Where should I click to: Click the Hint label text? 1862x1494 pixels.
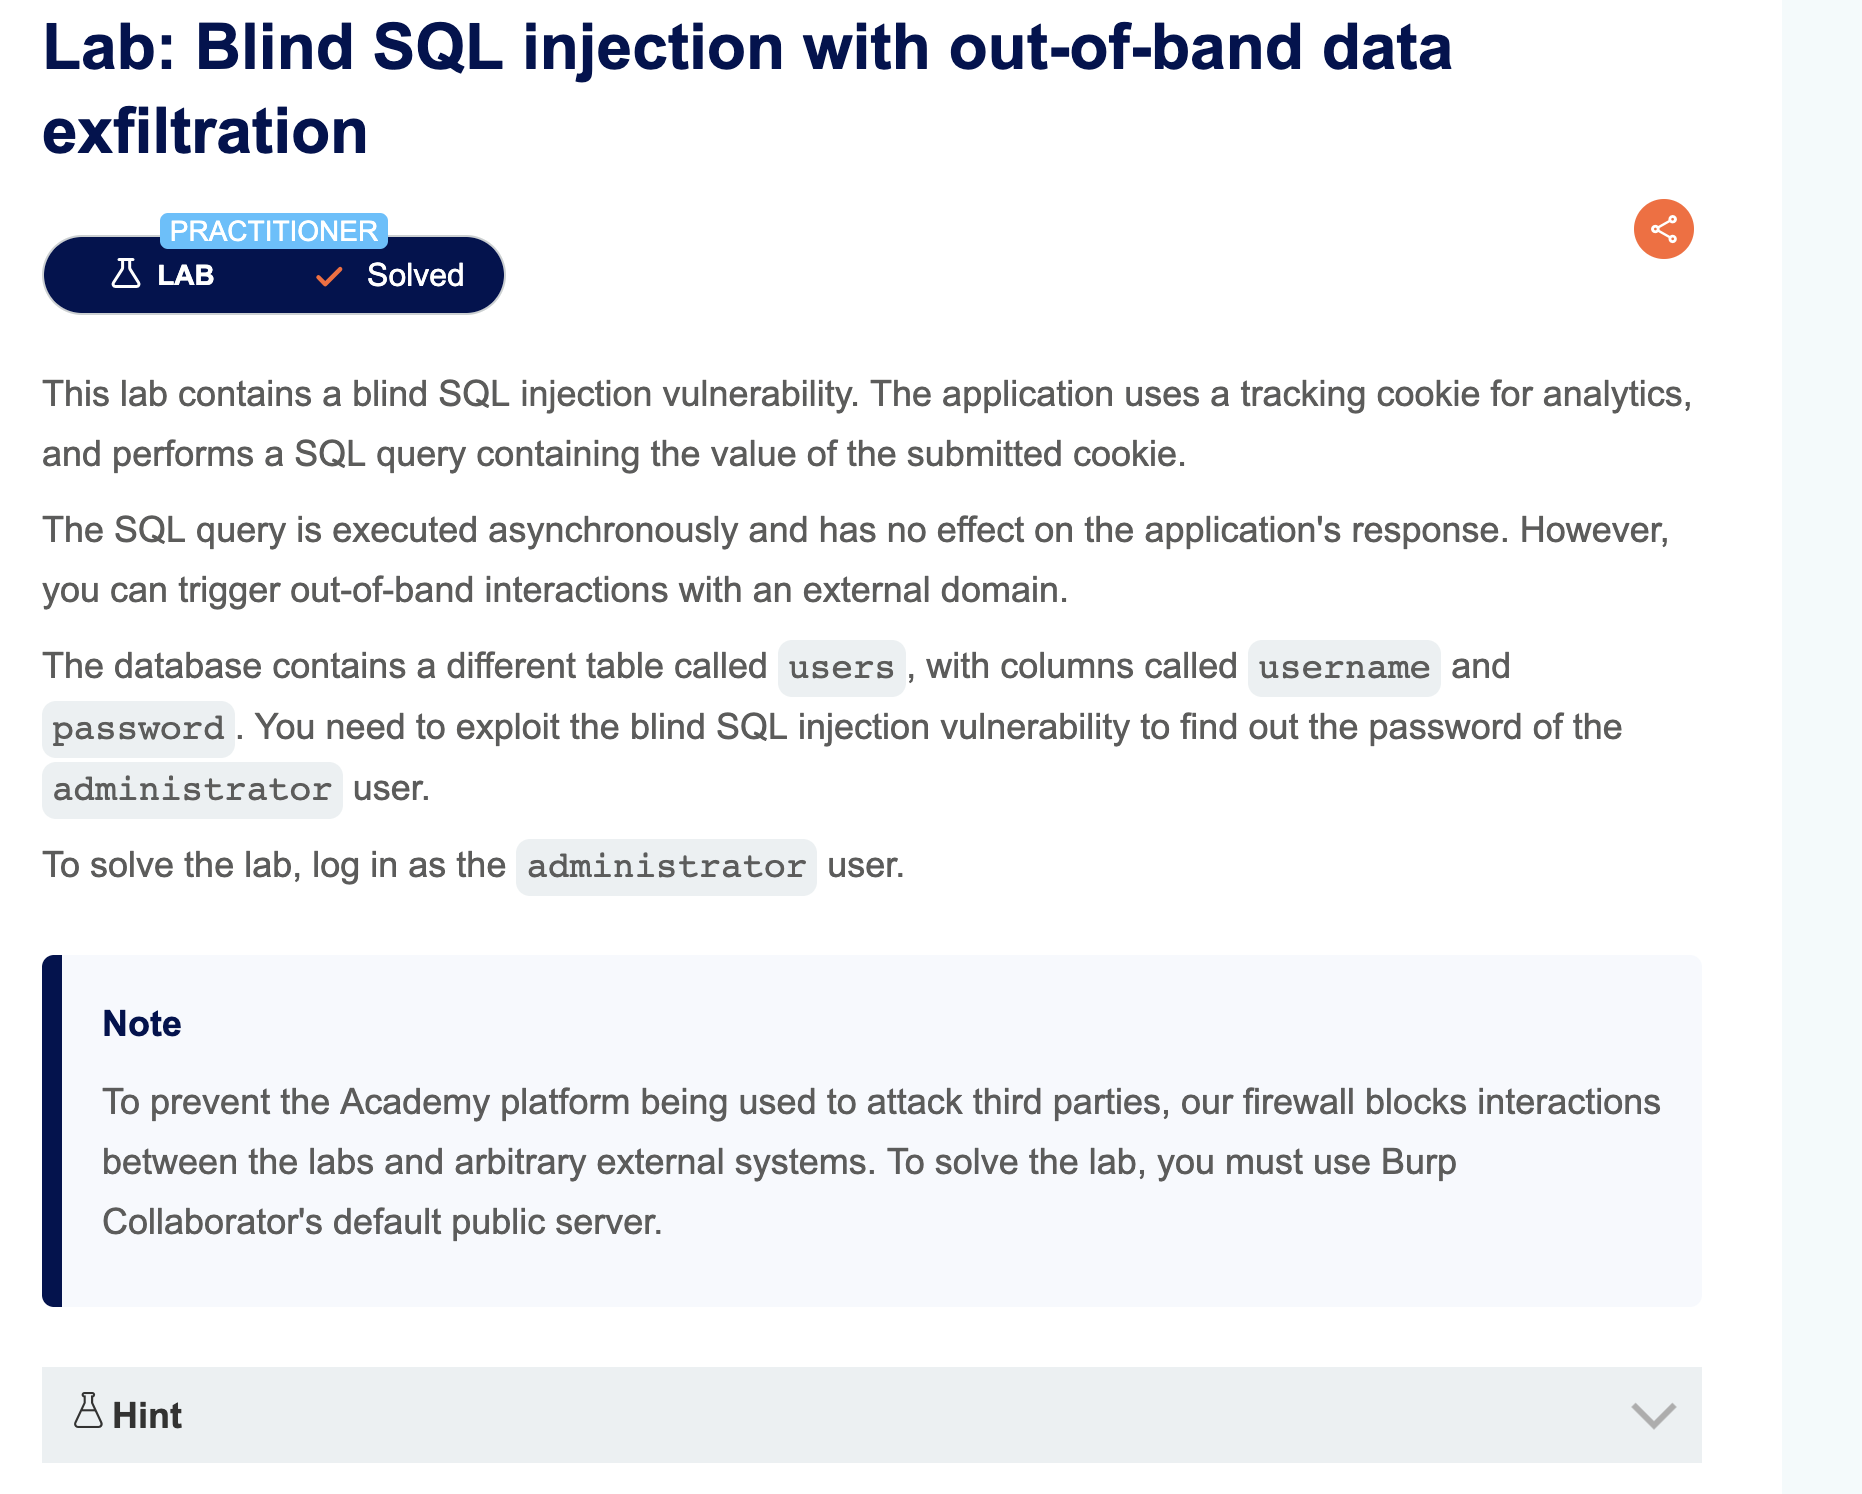click(147, 1416)
